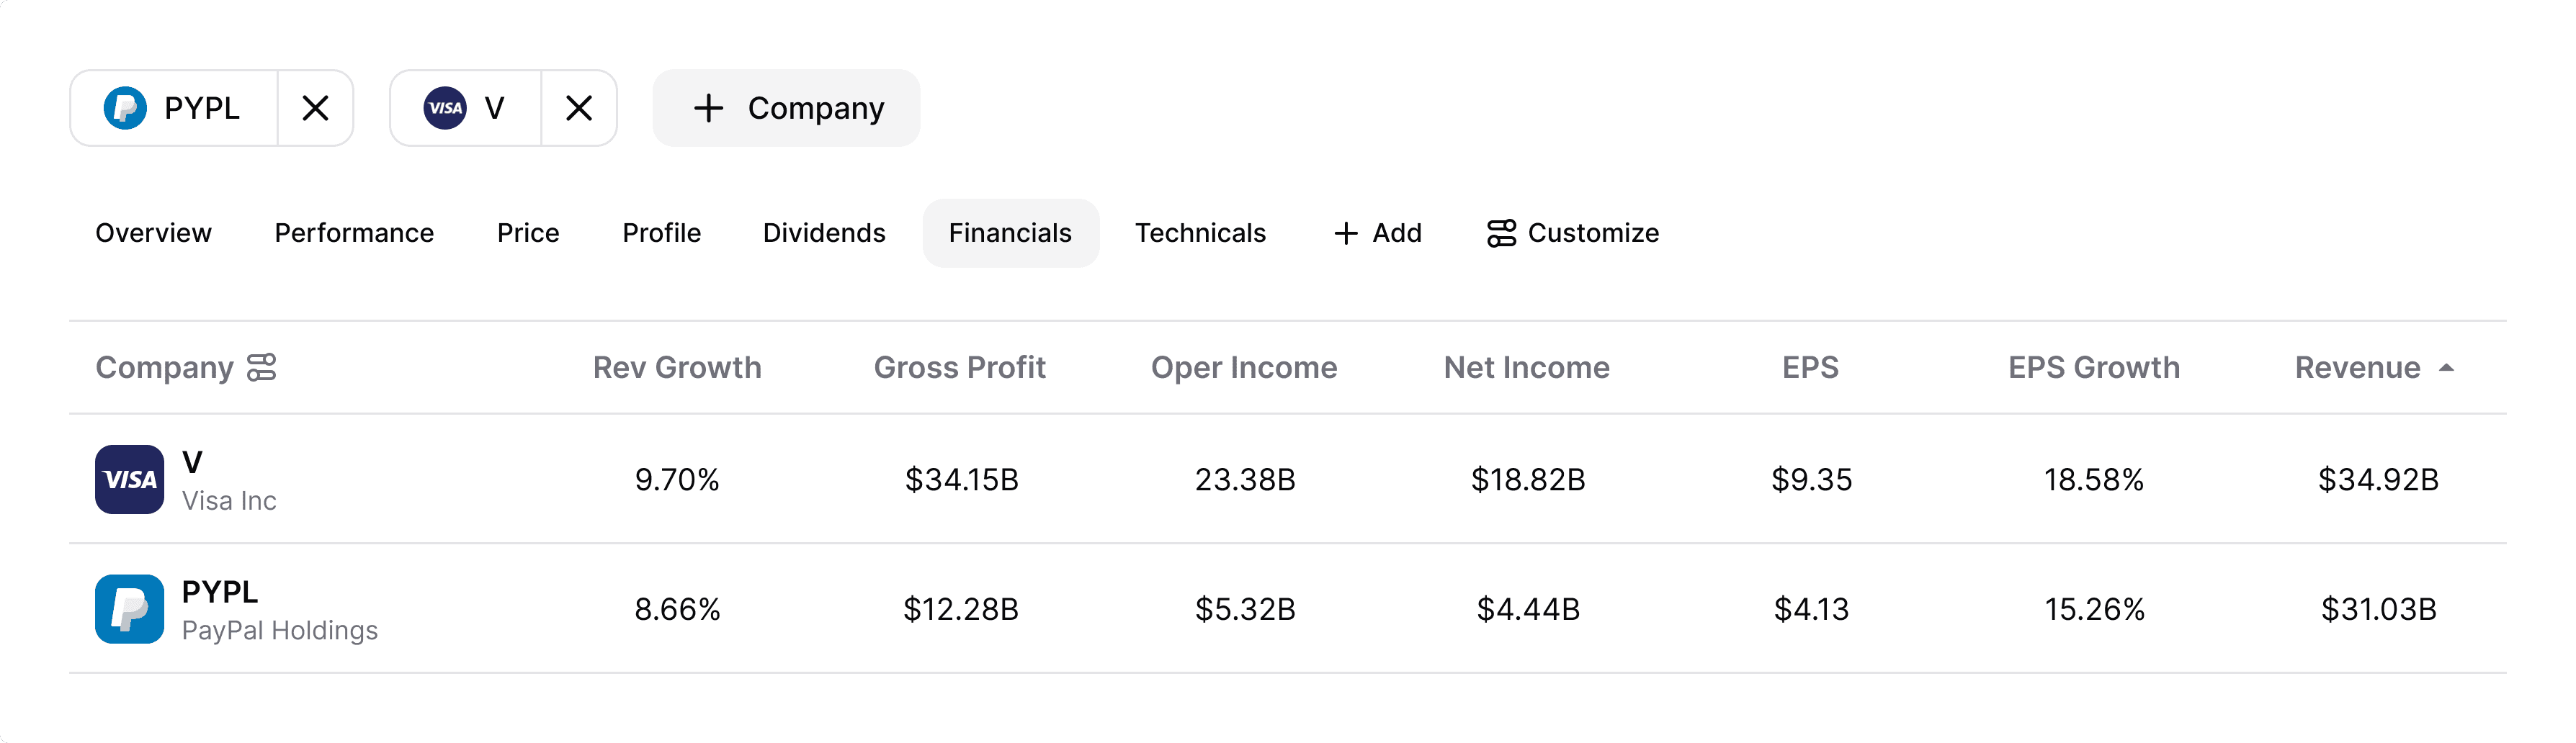Image resolution: width=2576 pixels, height=743 pixels.
Task: Click the Revenue sort arrow
Action: pos(2446,368)
